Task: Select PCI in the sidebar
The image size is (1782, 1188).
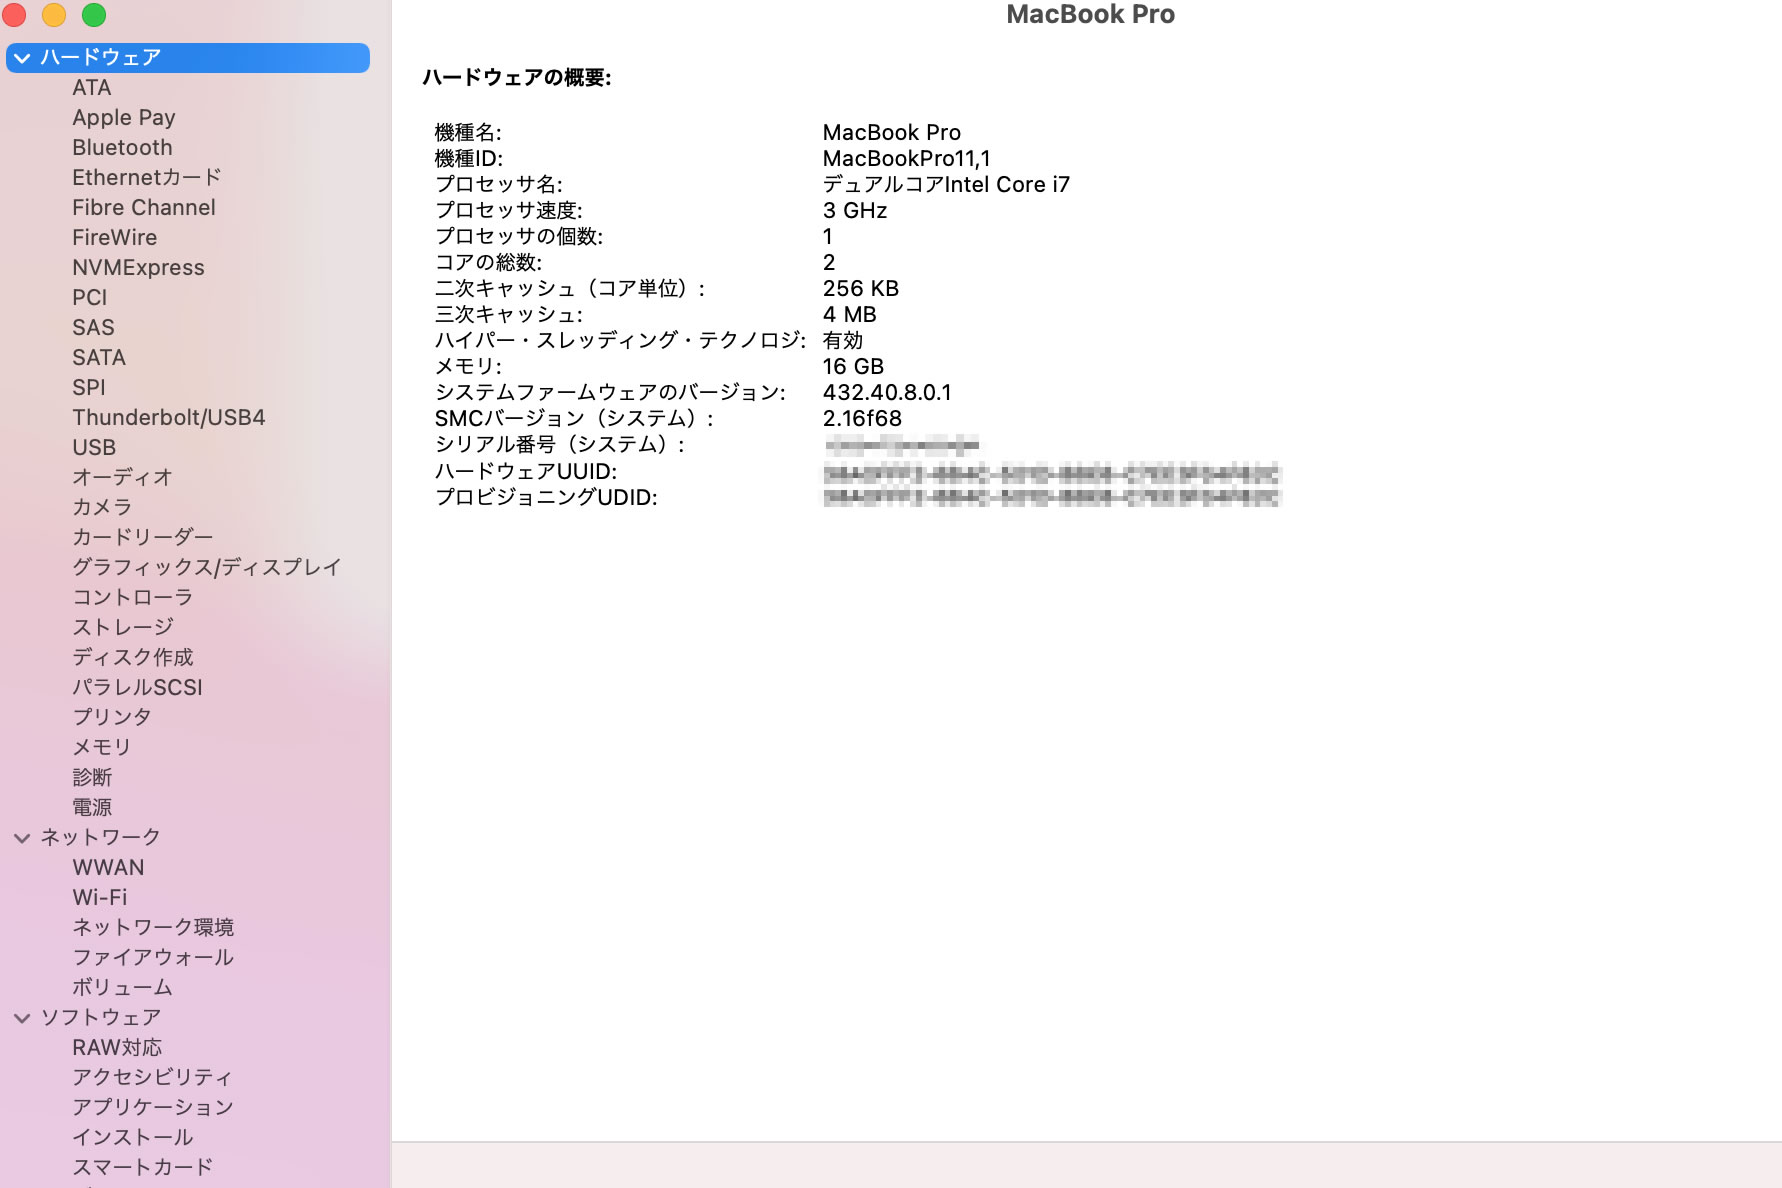Action: pos(90,298)
